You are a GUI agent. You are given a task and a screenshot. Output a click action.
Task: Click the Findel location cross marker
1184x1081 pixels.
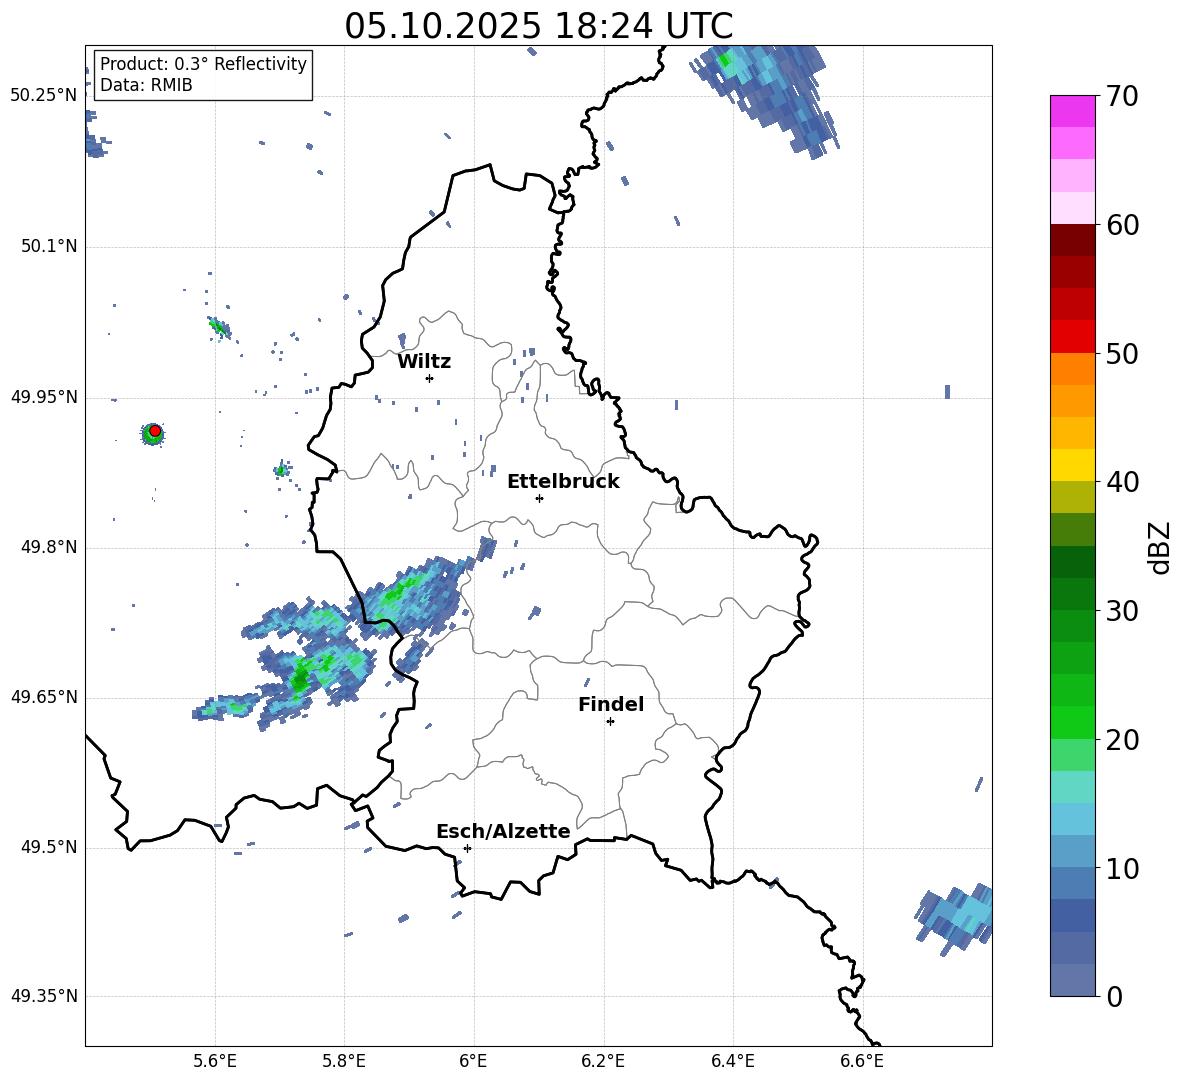click(x=610, y=722)
